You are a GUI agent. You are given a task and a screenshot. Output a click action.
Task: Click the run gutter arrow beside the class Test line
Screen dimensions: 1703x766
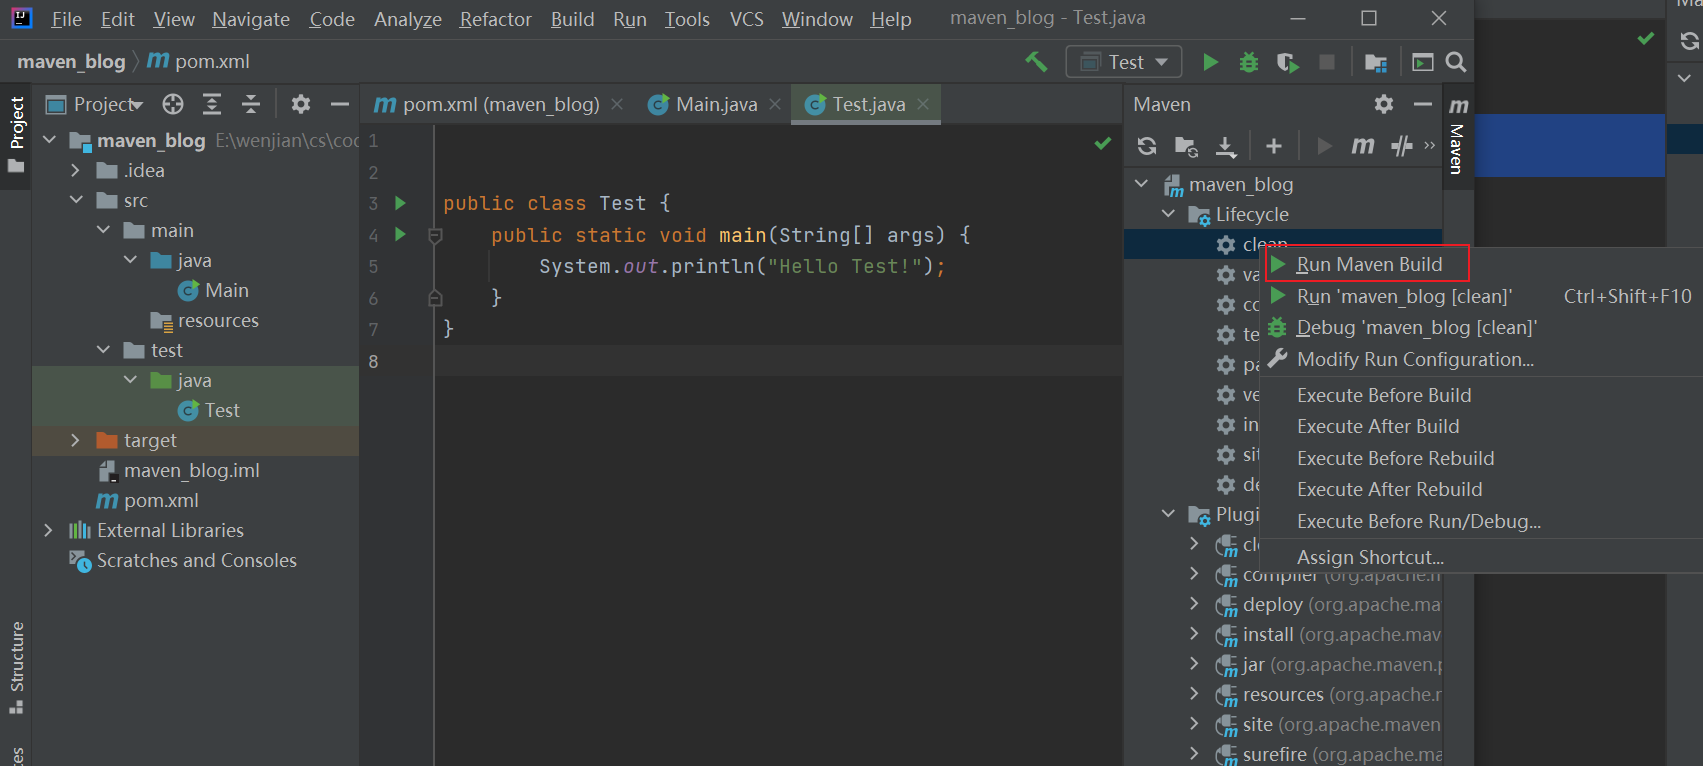pos(400,203)
